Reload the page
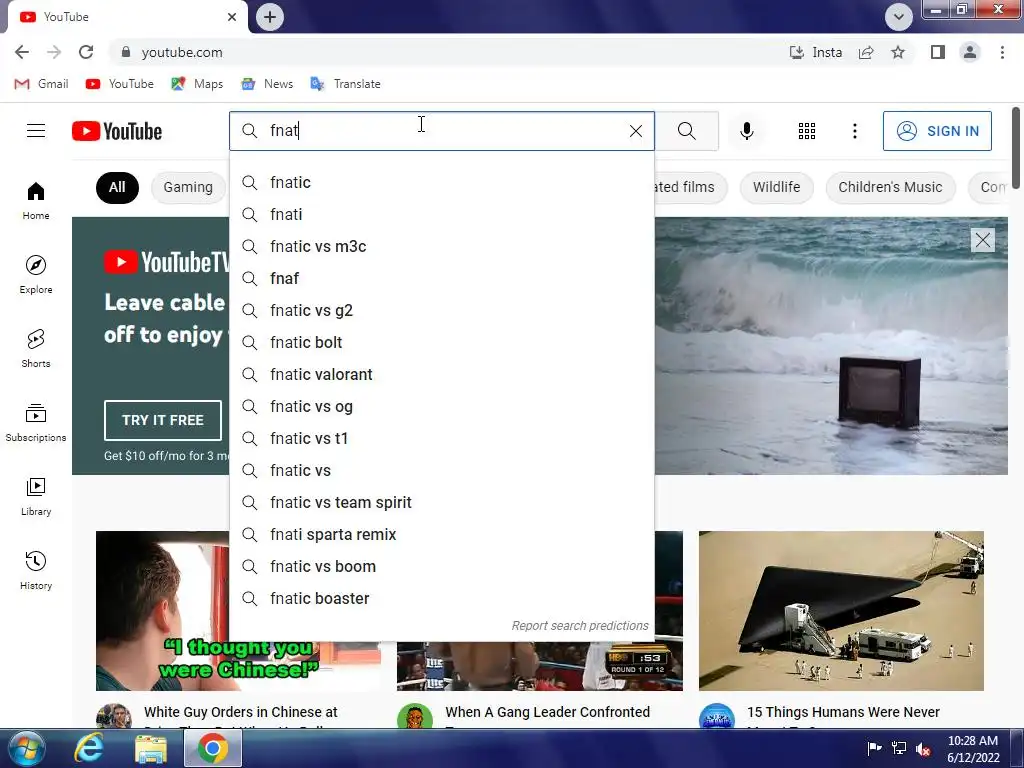This screenshot has width=1024, height=768. click(x=86, y=52)
